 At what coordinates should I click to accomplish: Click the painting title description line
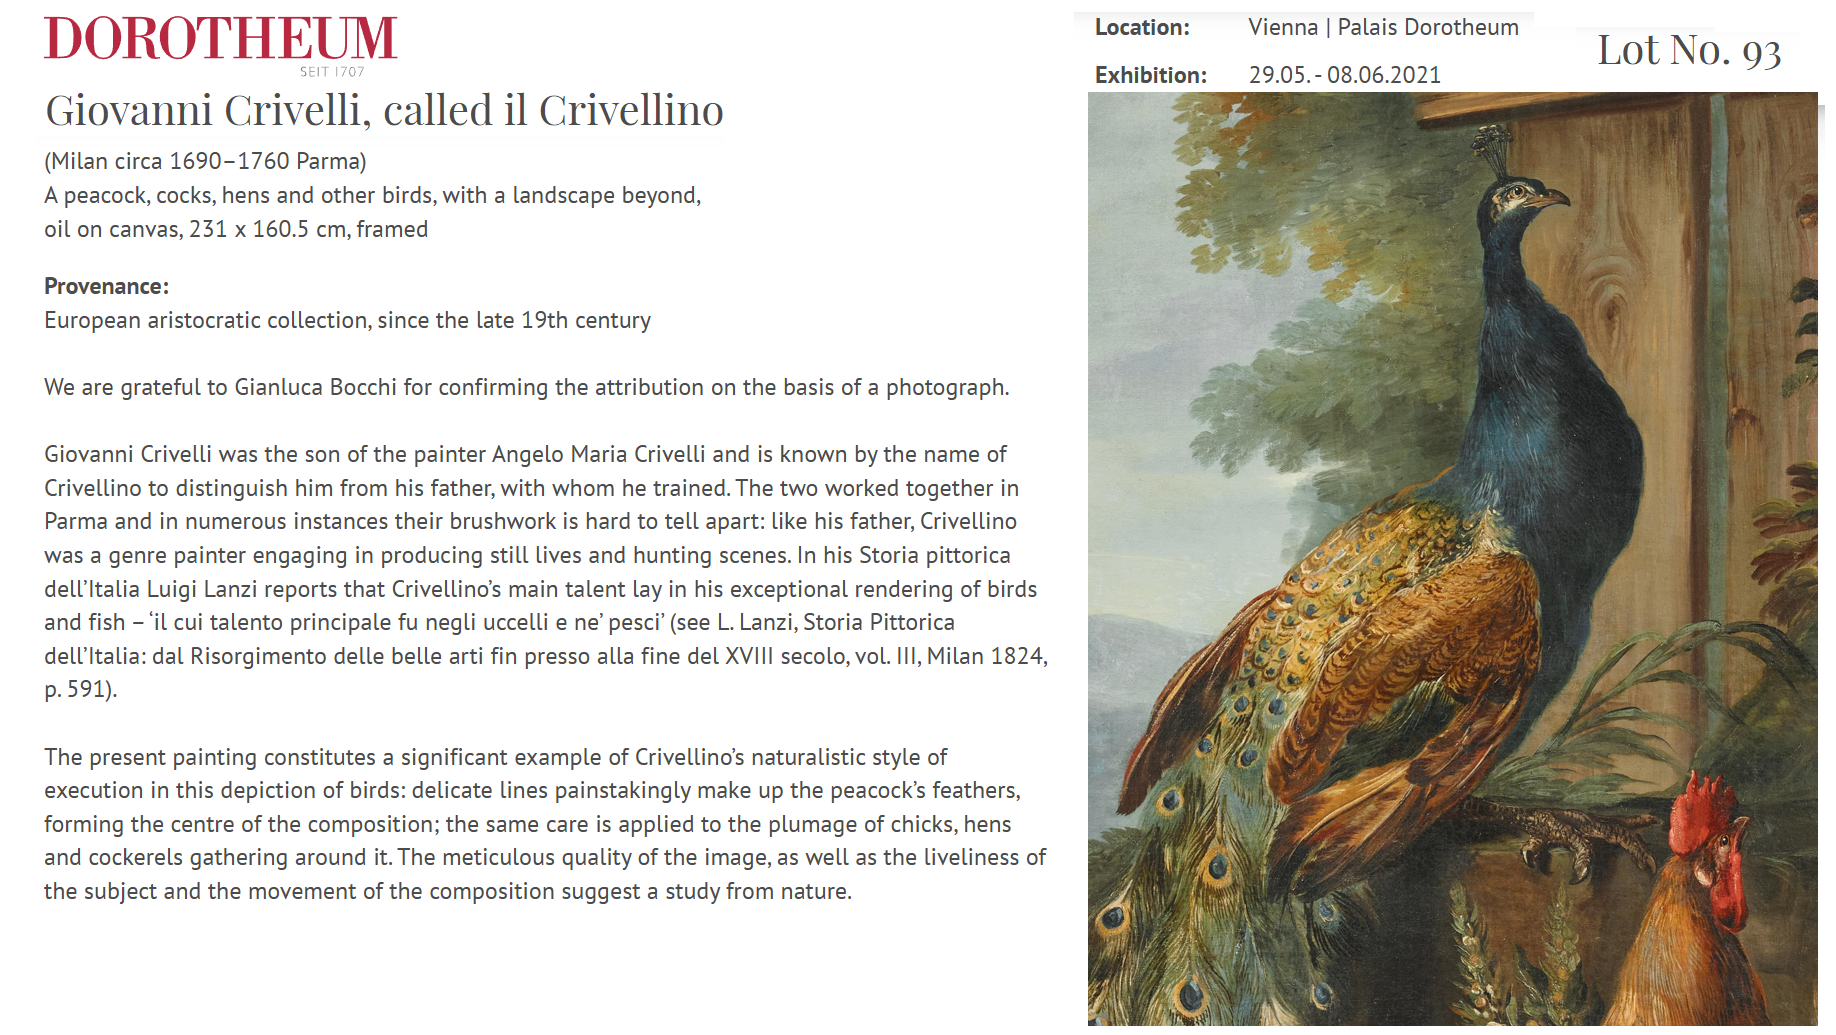pos(372,195)
